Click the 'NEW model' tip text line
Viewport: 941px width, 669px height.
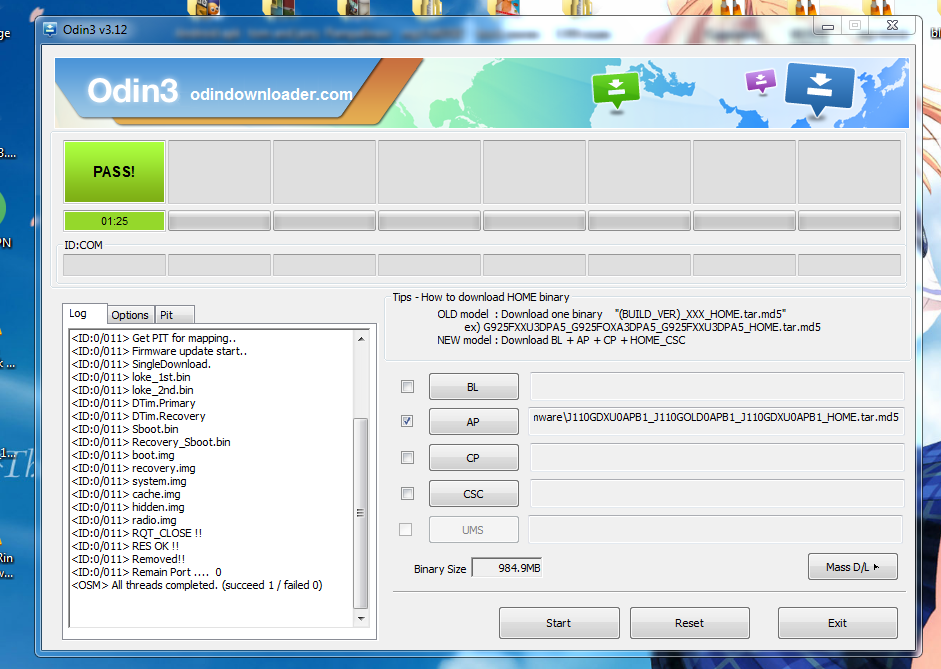click(x=561, y=340)
